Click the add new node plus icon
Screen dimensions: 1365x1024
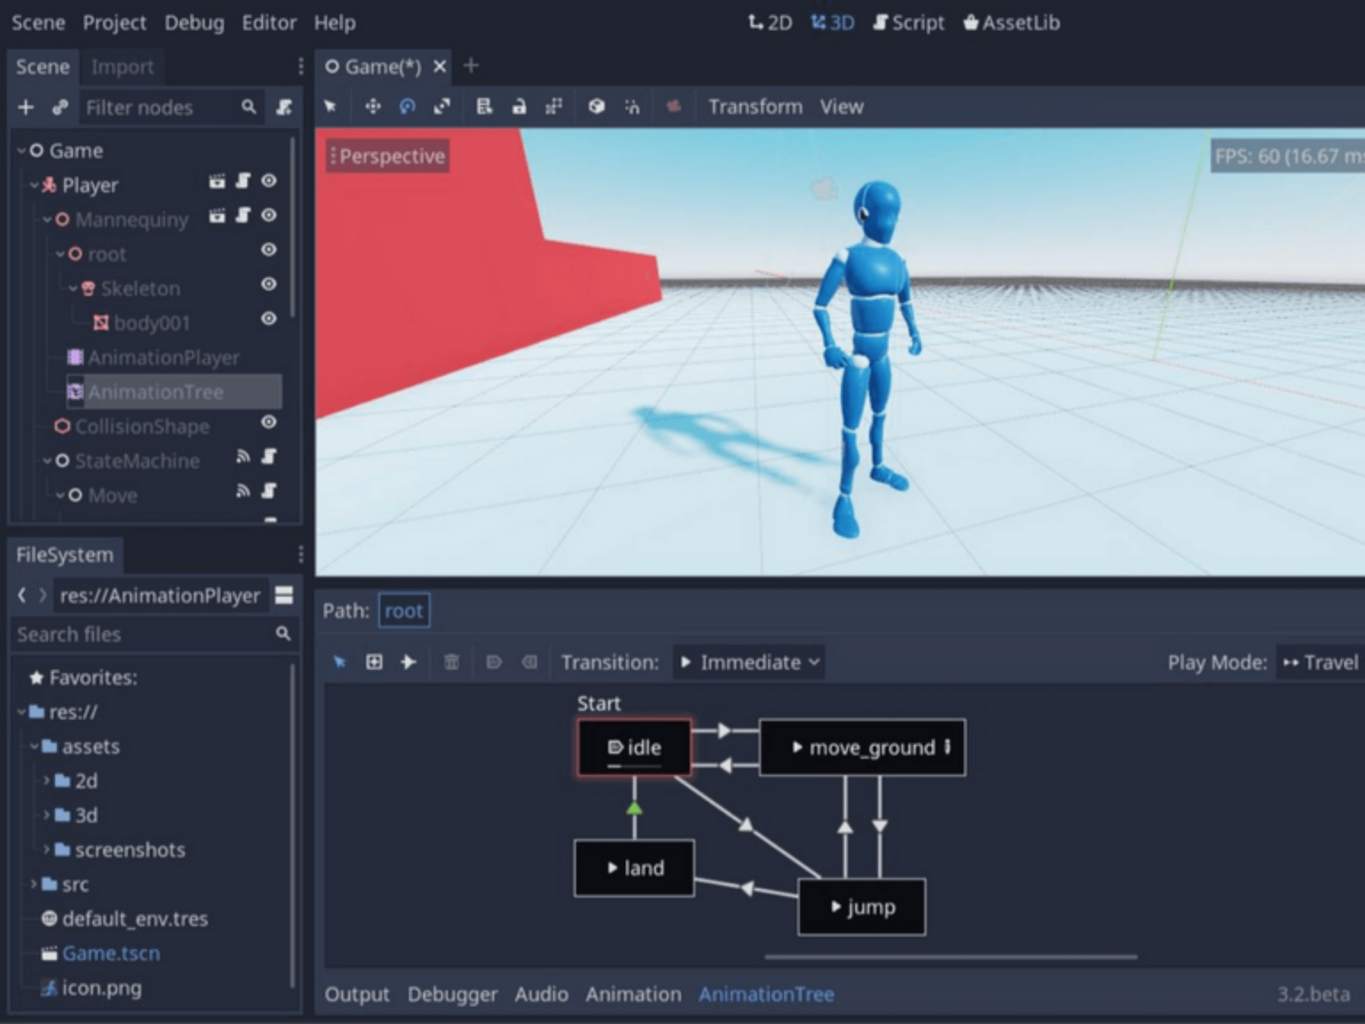pos(26,107)
